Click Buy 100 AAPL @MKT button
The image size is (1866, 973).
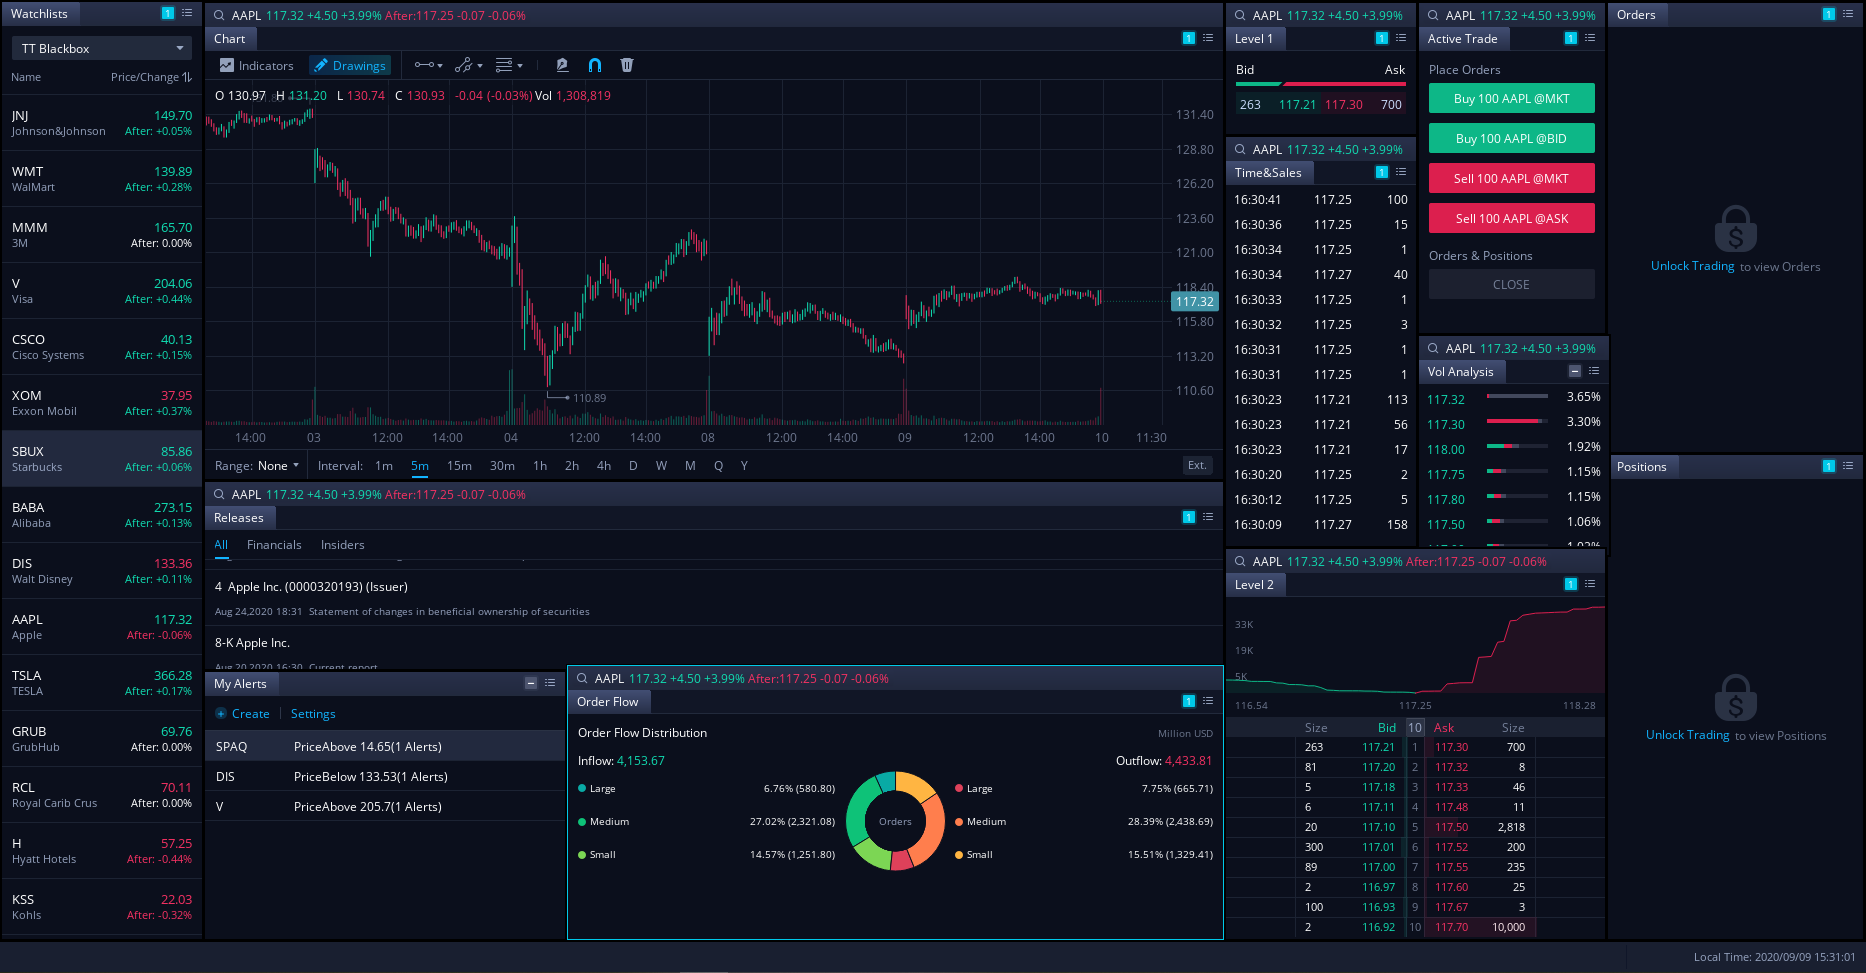(1512, 99)
